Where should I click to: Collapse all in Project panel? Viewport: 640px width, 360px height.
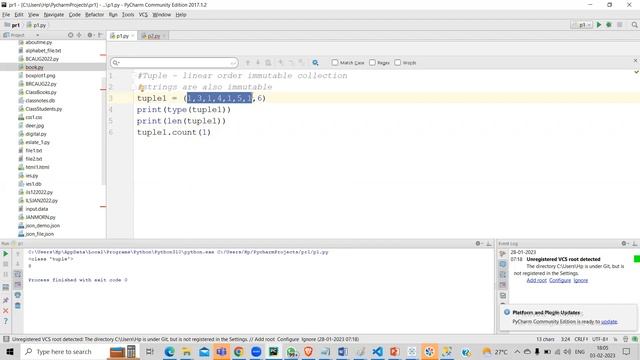79,36
